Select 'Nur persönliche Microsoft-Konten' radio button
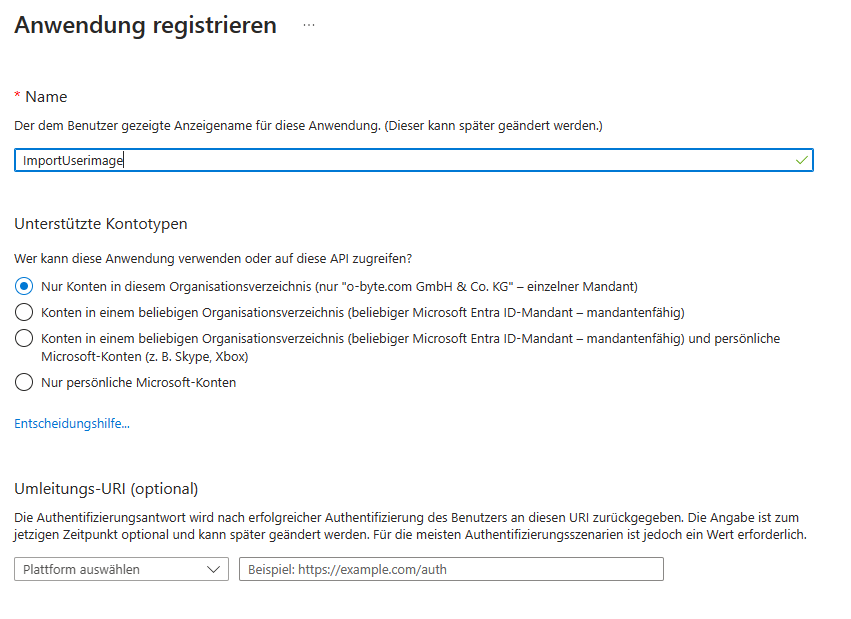 point(24,382)
